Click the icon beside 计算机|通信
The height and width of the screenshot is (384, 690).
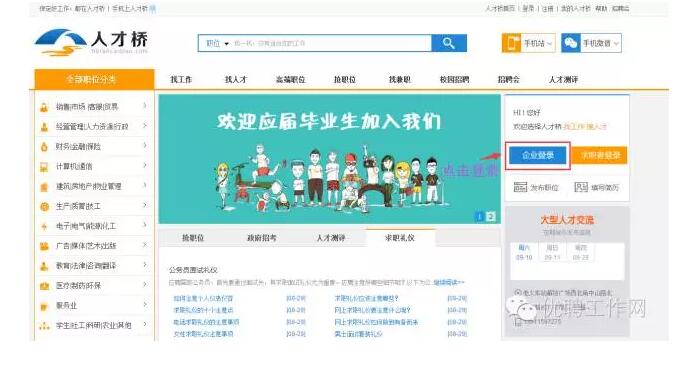[x=44, y=167]
